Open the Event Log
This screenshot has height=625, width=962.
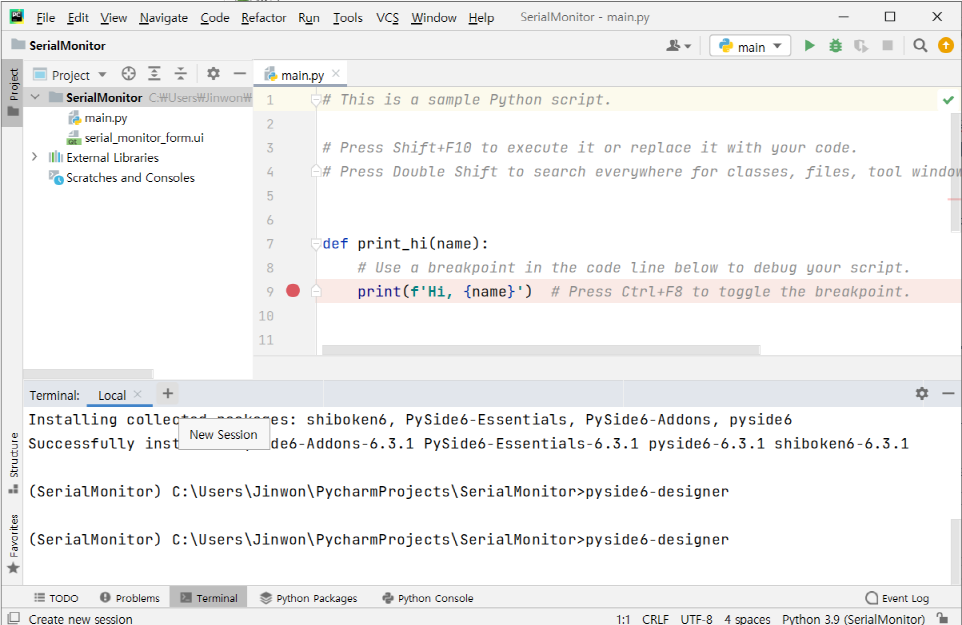click(897, 598)
